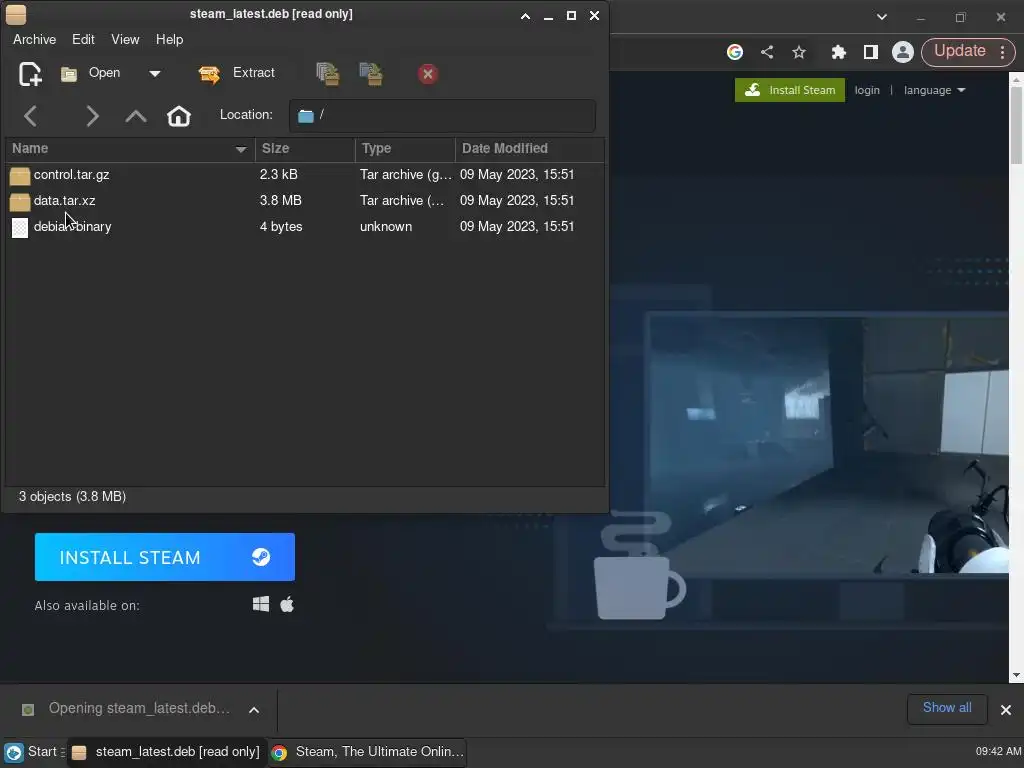Open download options caret for steam_latest.deb
Image resolution: width=1024 pixels, height=768 pixels.
pos(254,710)
